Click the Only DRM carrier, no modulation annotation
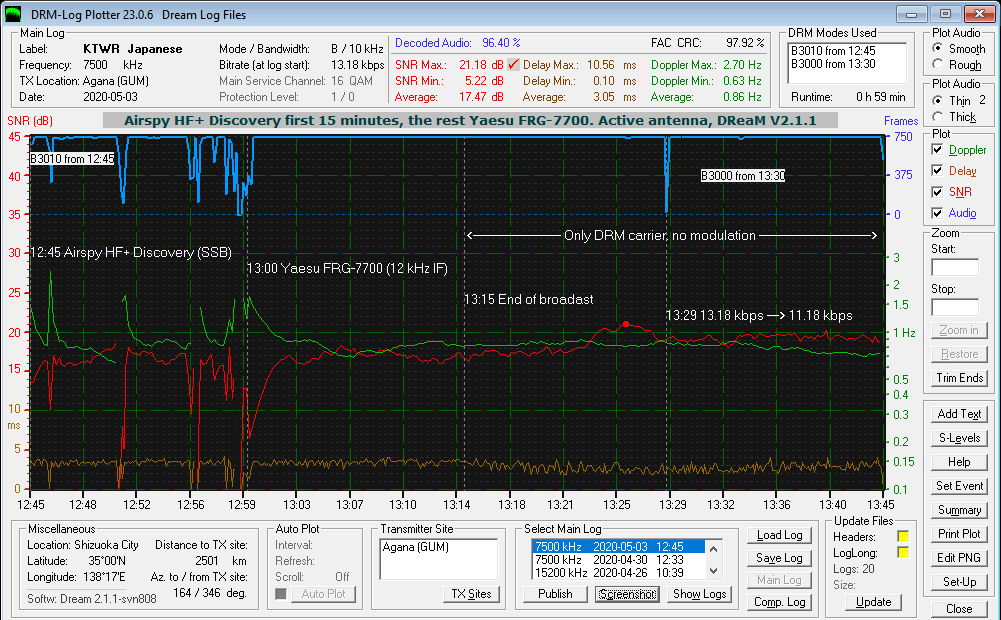 click(659, 236)
